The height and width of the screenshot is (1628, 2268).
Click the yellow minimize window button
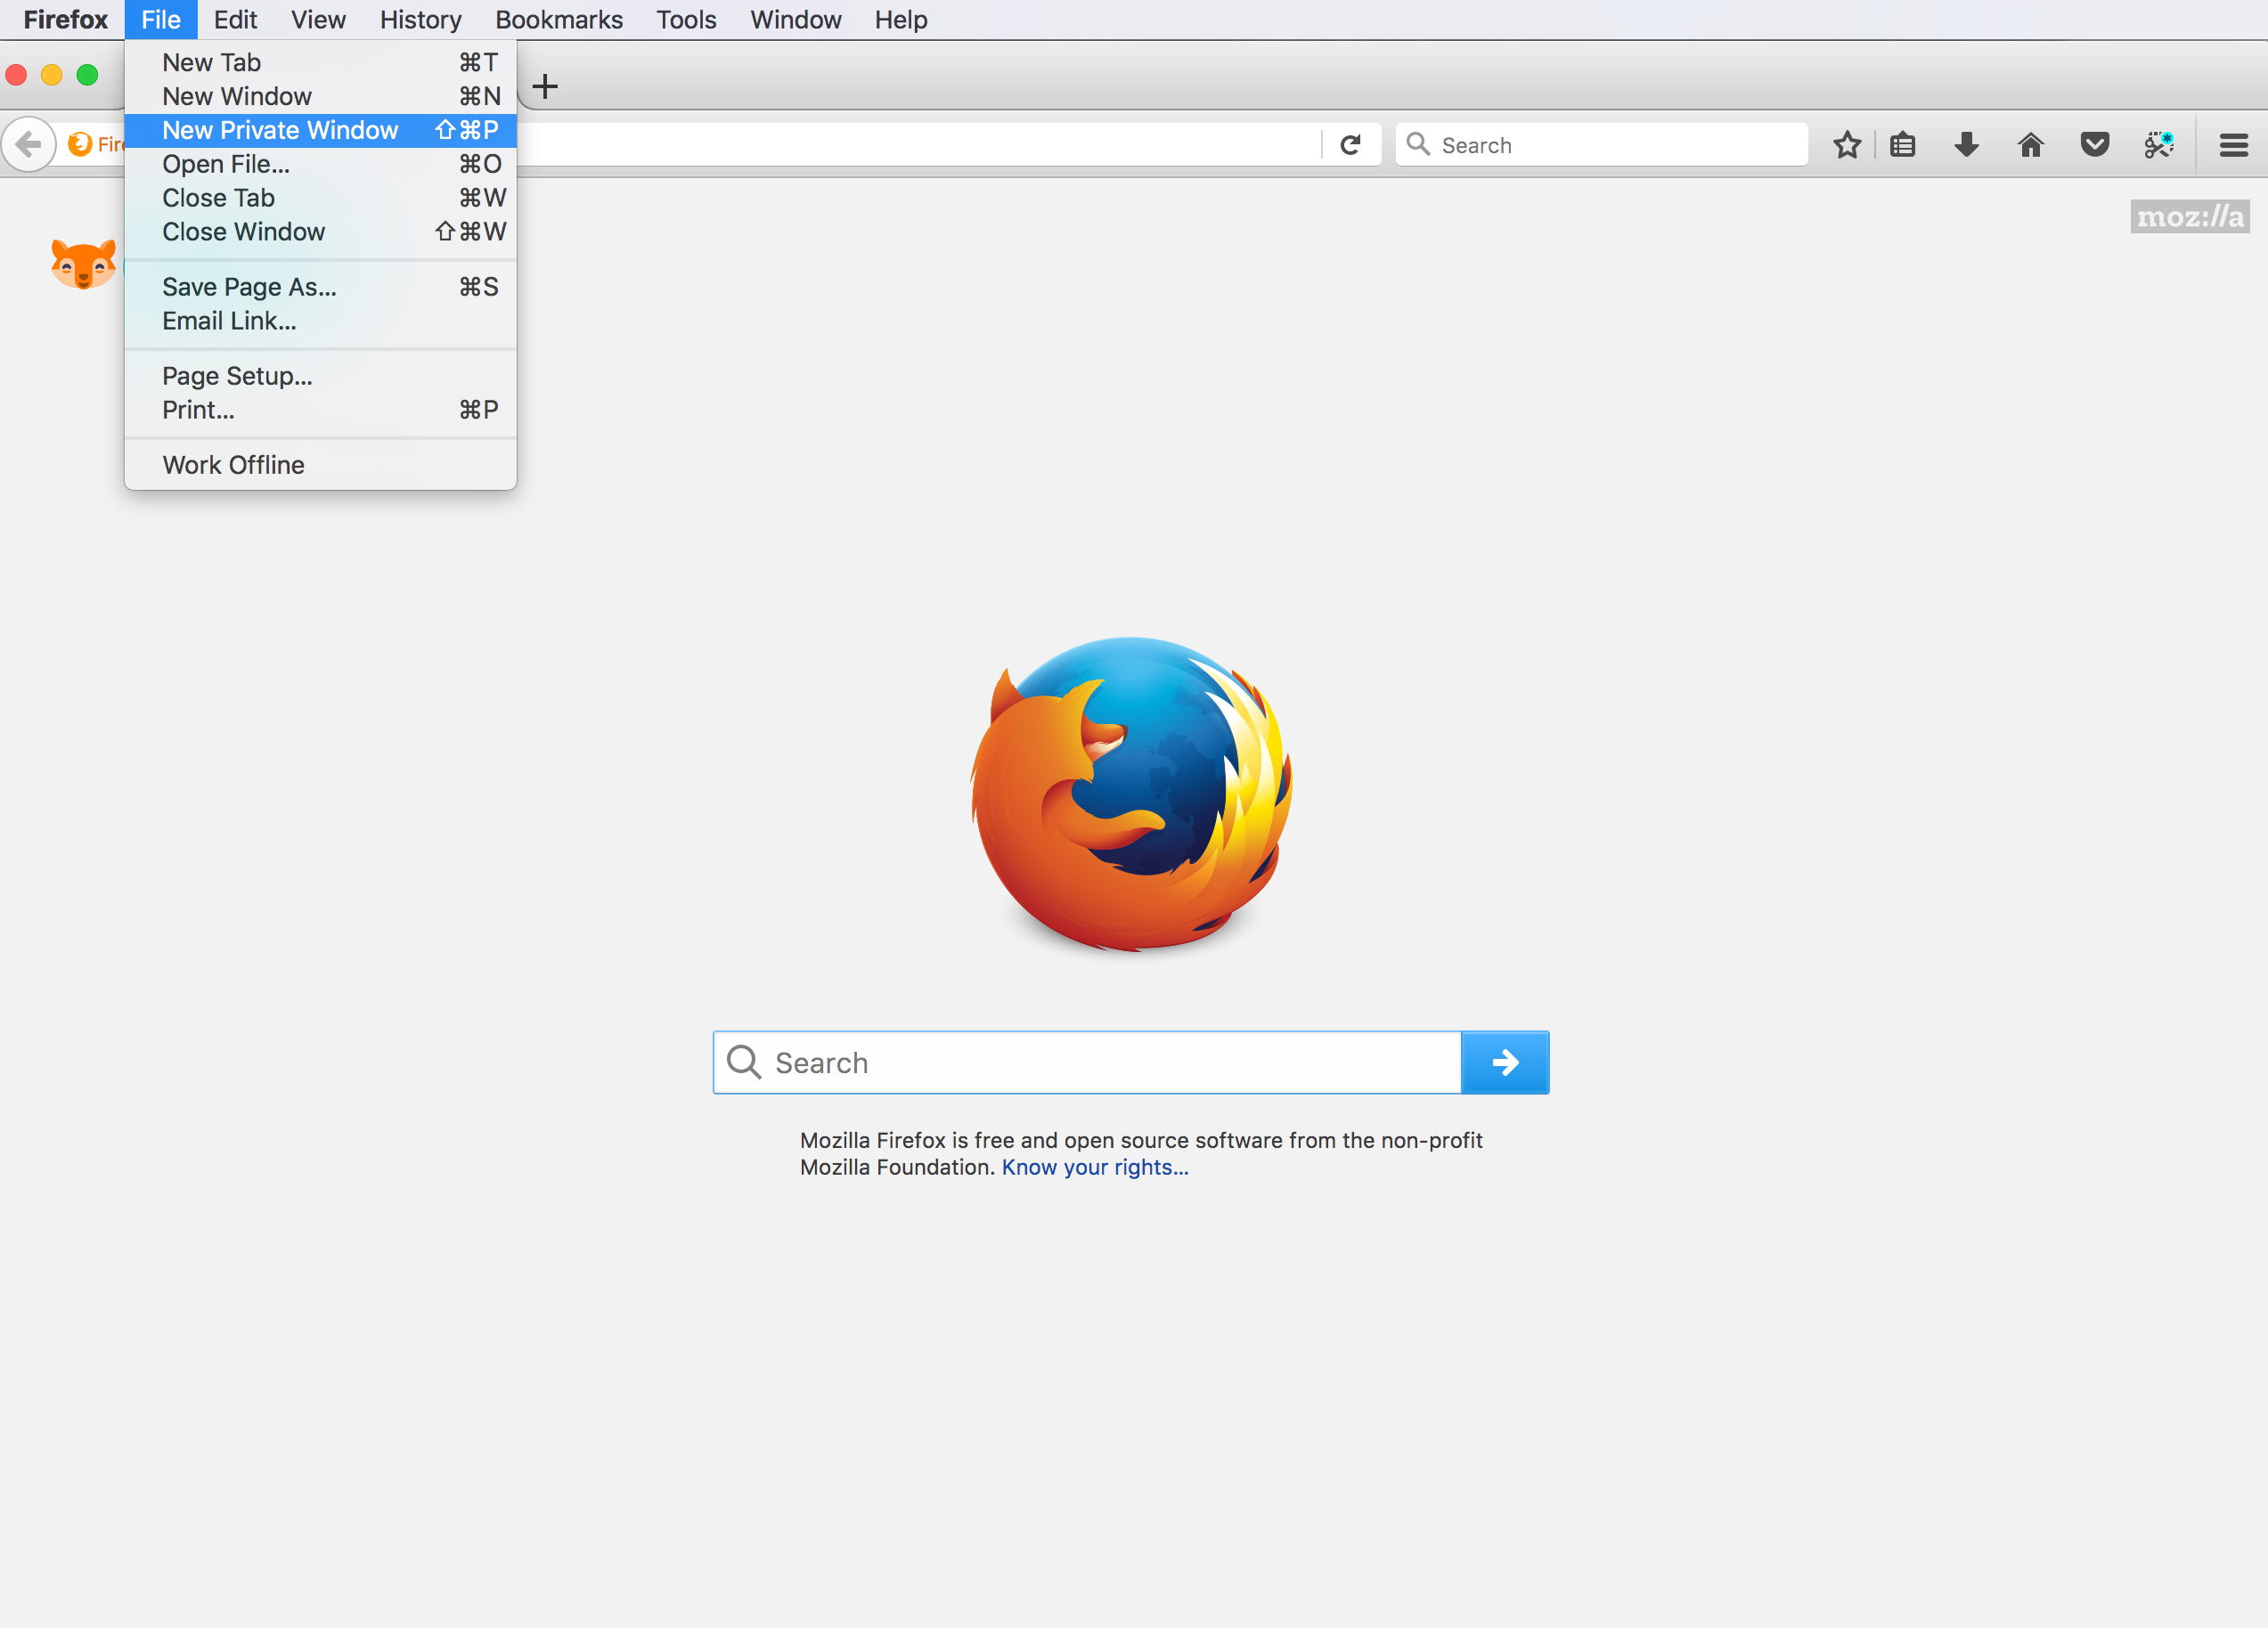(52, 75)
